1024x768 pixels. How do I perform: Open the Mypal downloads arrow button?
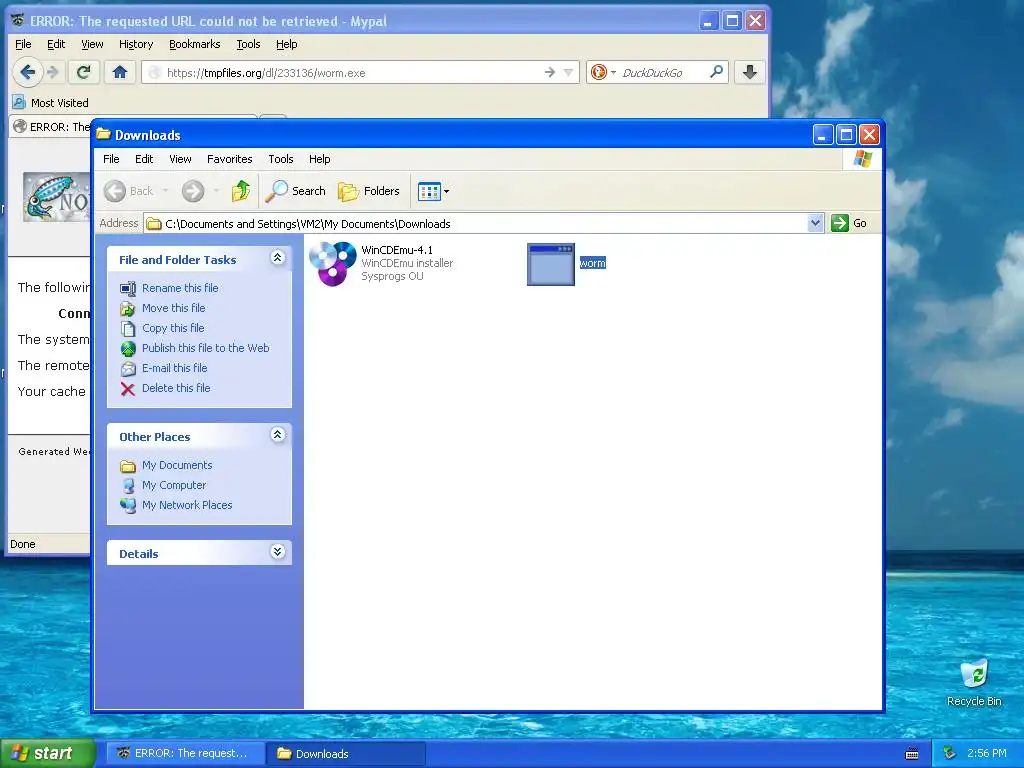pyautogui.click(x=750, y=72)
